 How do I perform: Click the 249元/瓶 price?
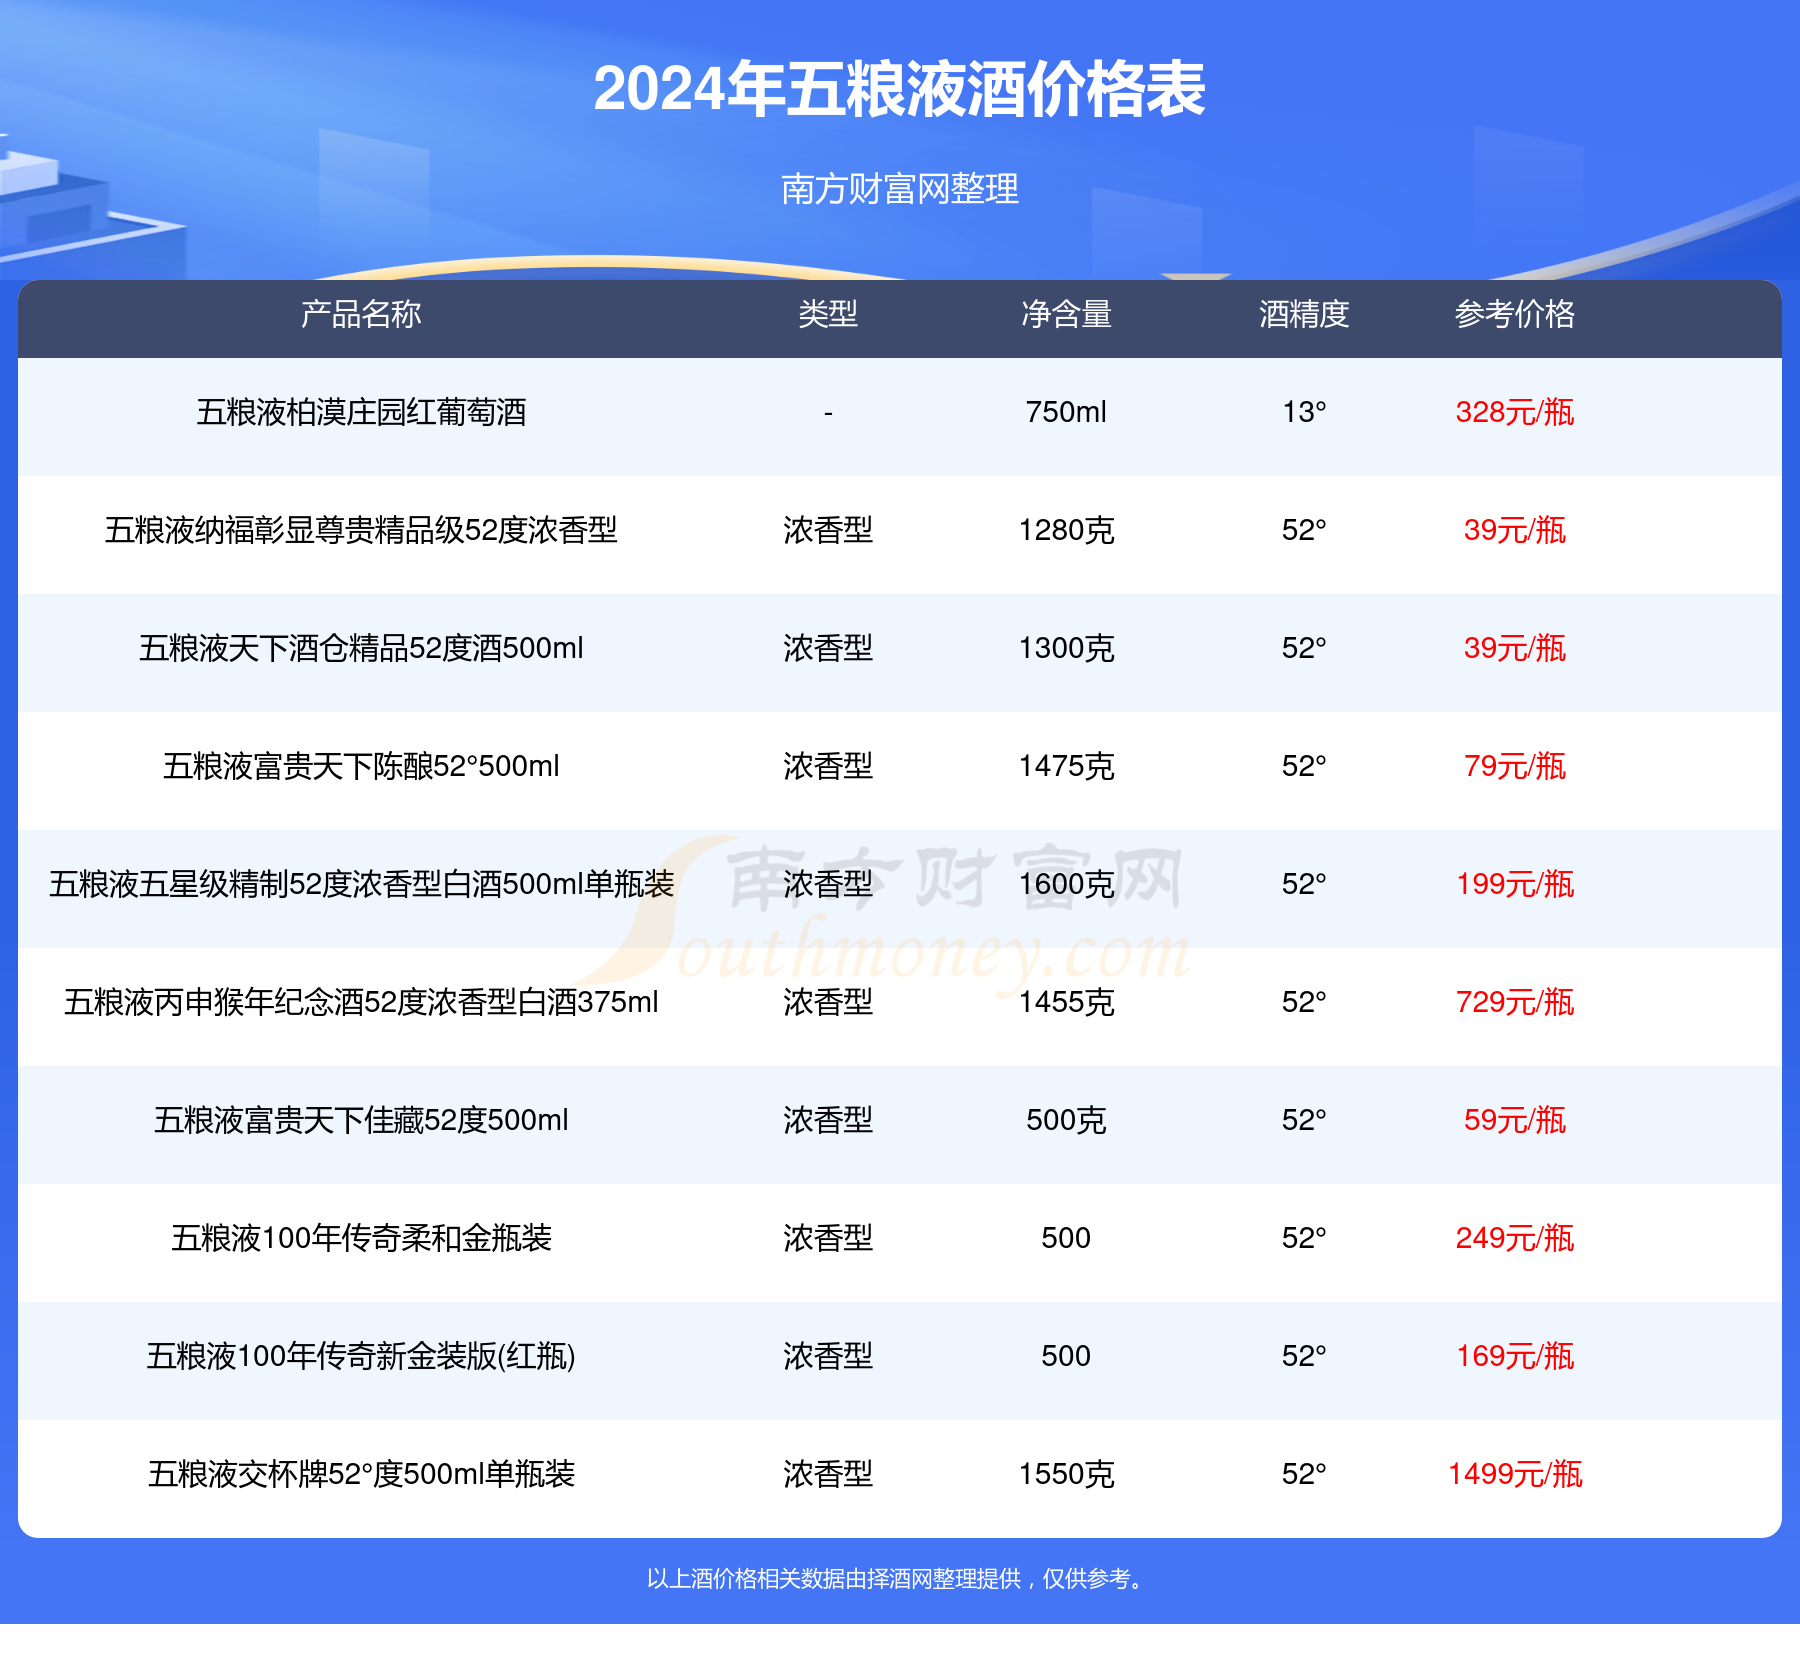point(1515,1238)
